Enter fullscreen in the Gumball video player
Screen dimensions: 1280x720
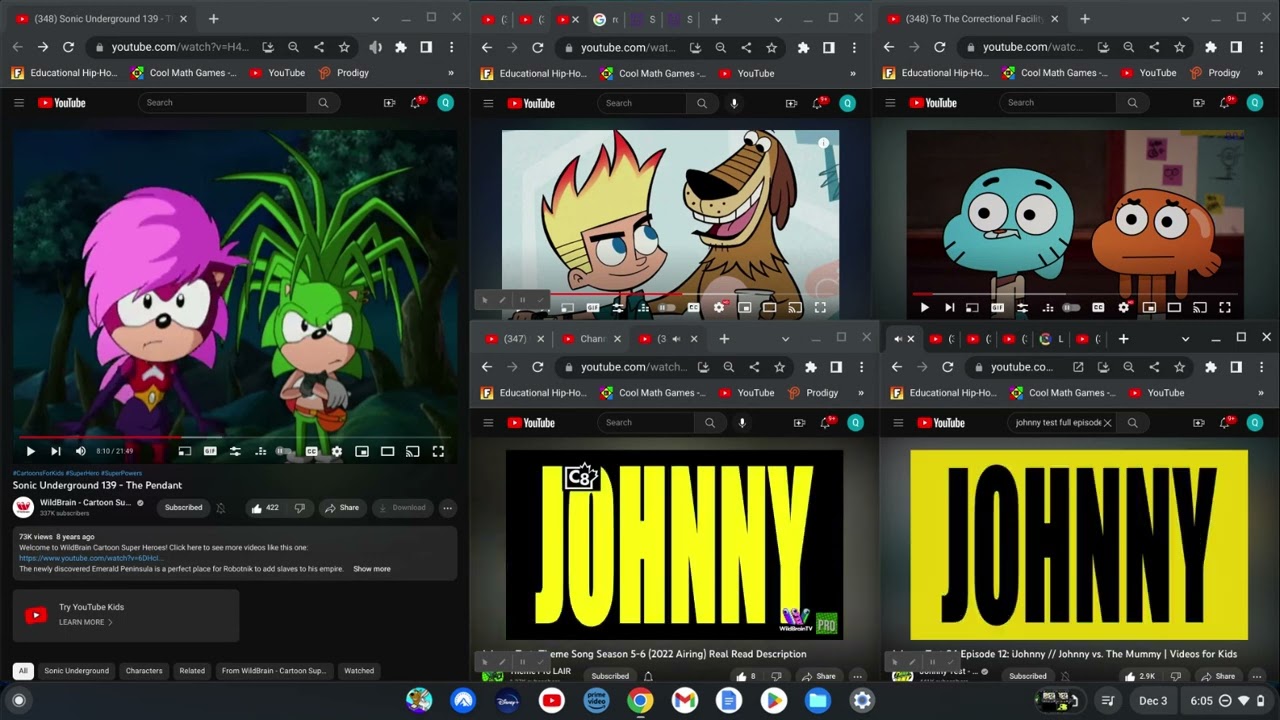click(1225, 307)
